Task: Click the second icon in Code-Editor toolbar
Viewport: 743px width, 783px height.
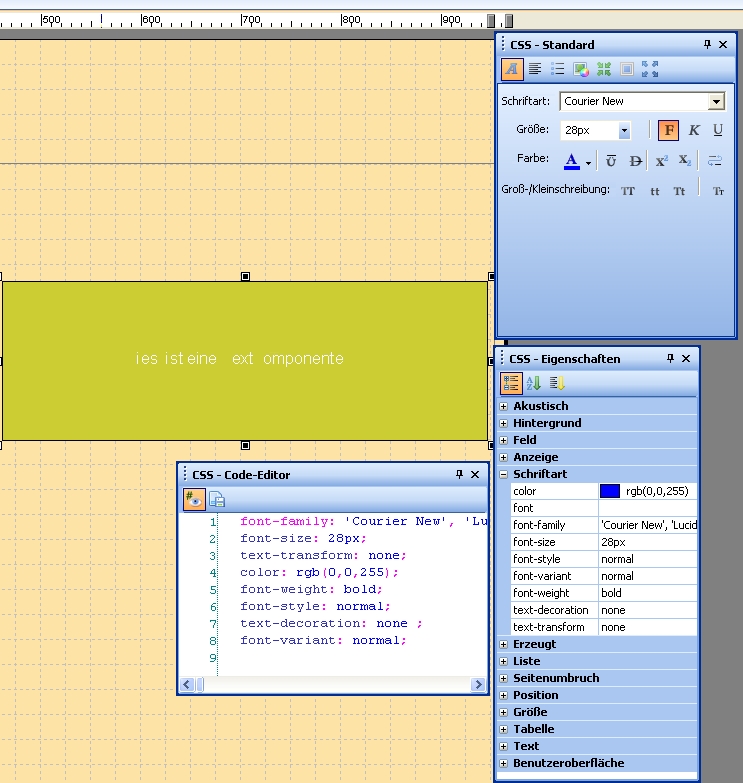Action: coord(217,499)
